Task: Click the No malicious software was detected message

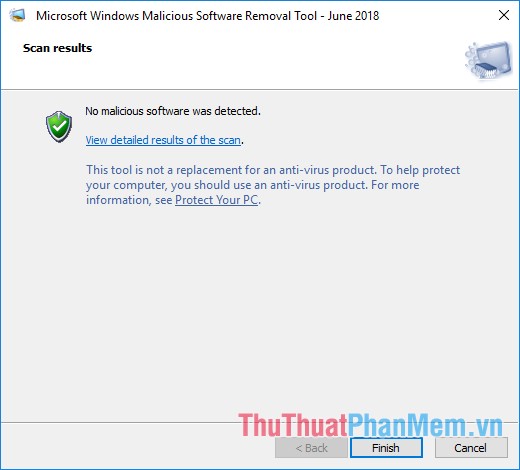Action: coord(173,111)
